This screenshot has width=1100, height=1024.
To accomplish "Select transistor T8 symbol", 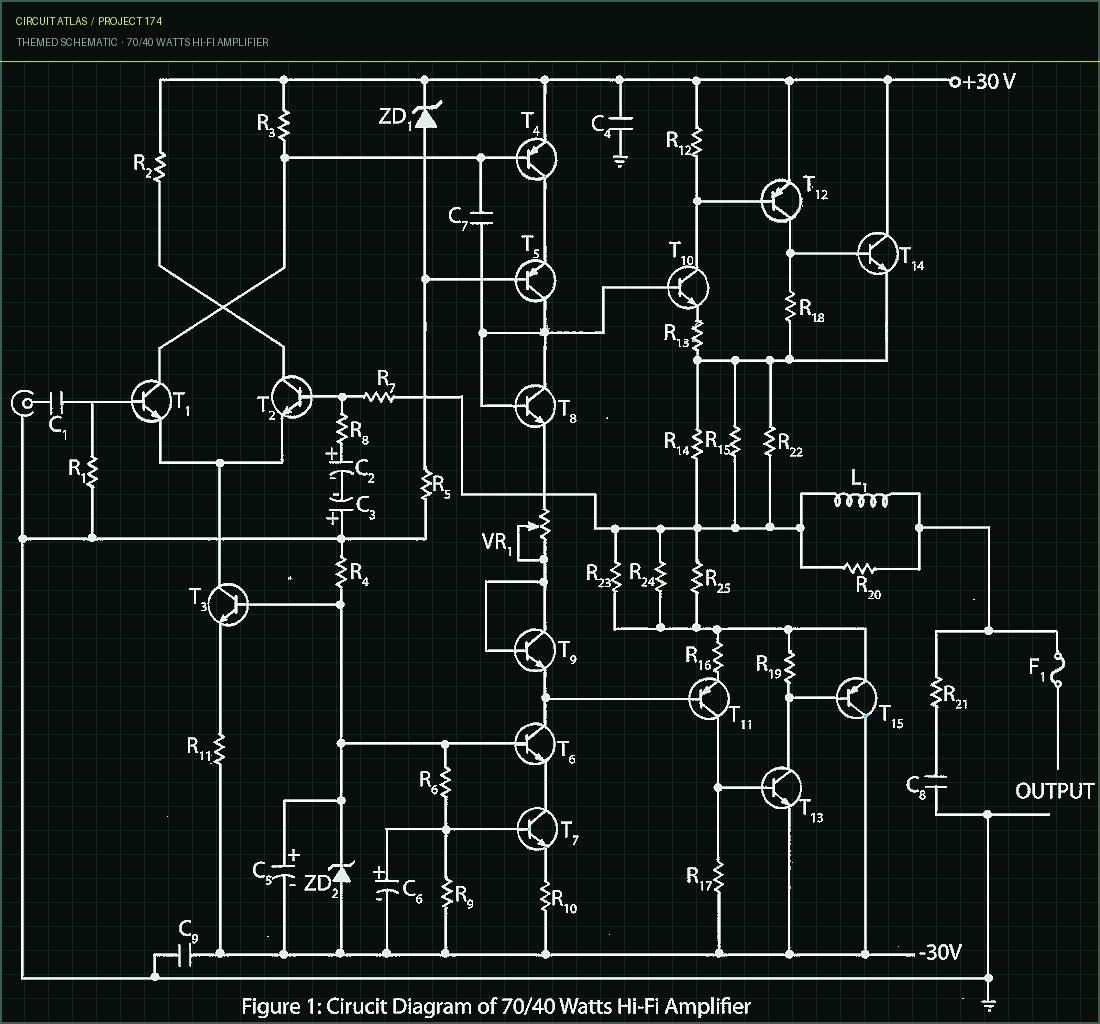I will pos(535,405).
